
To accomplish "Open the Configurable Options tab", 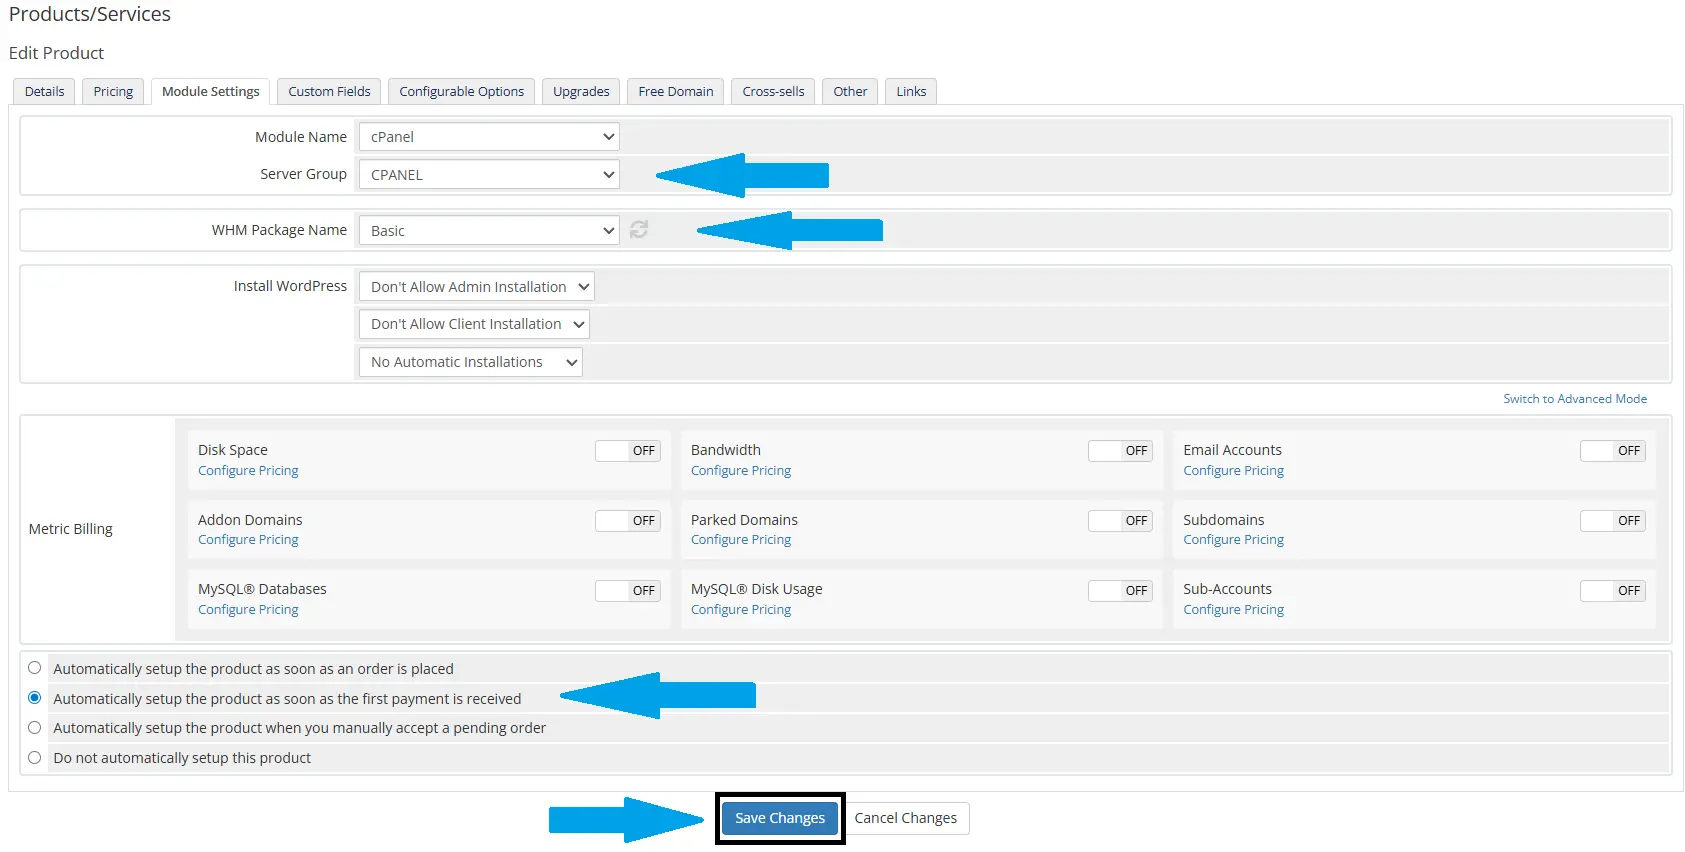I will pos(461,91).
